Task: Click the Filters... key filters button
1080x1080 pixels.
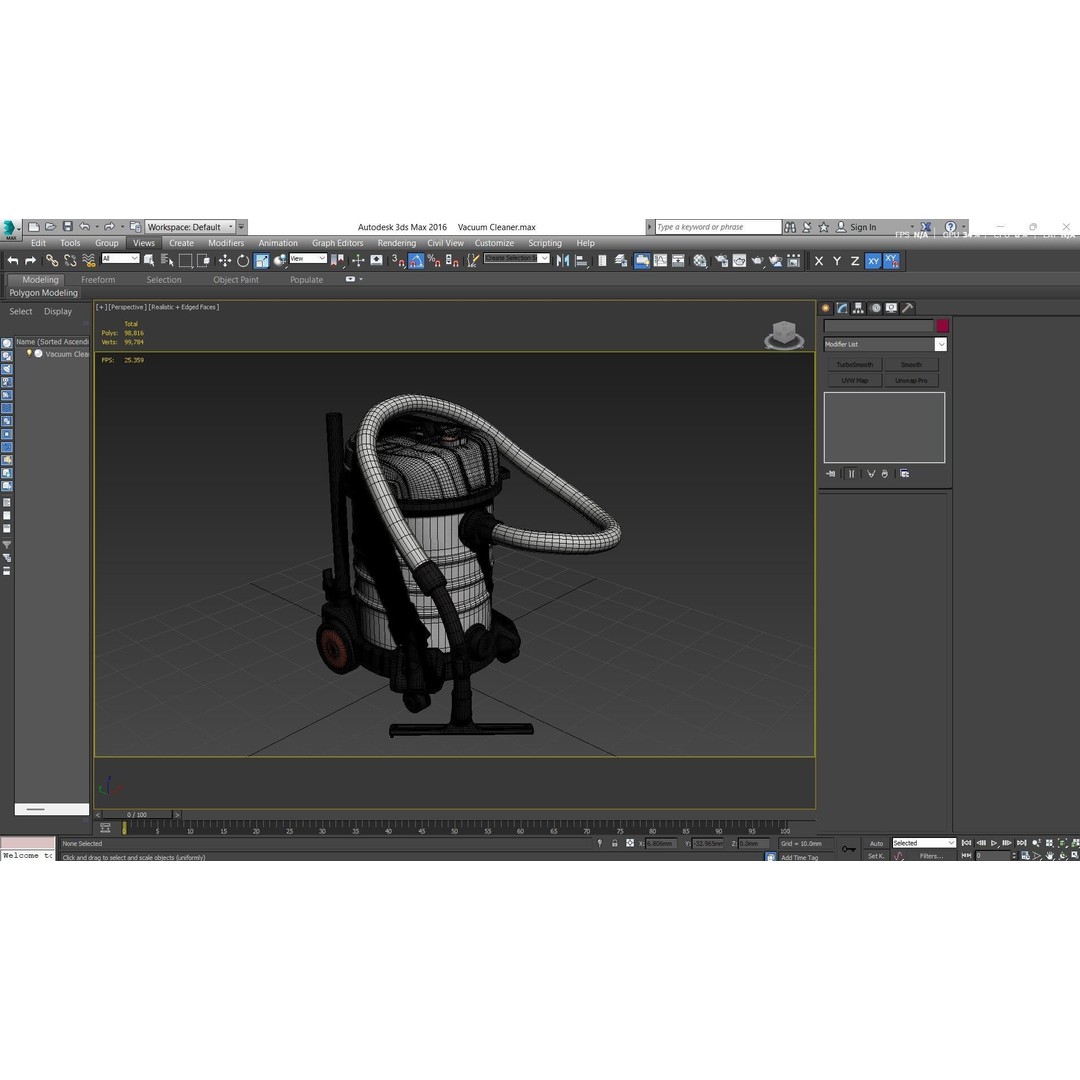Action: tap(931, 856)
